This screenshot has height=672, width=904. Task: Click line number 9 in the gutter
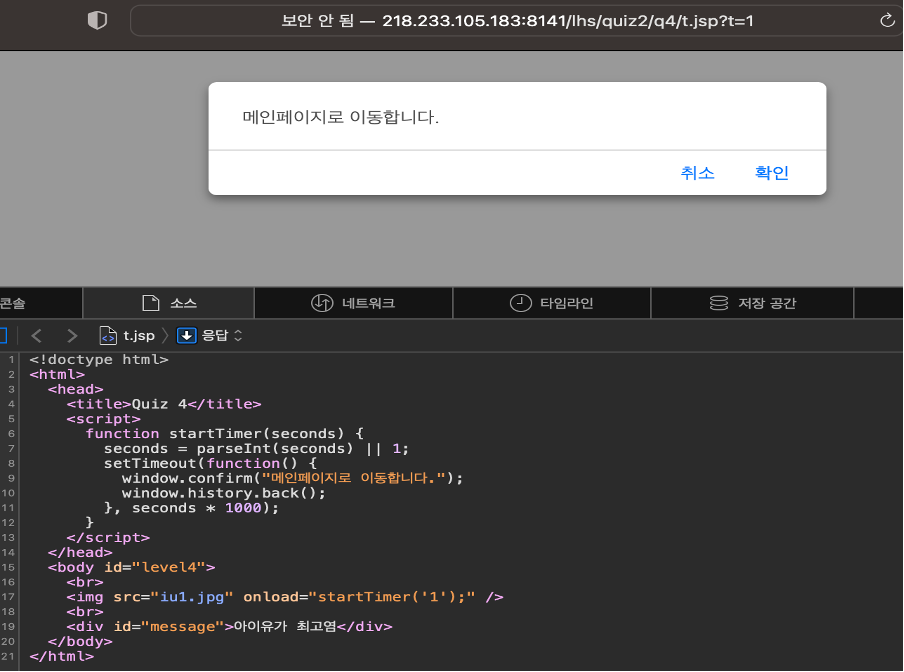[11, 478]
